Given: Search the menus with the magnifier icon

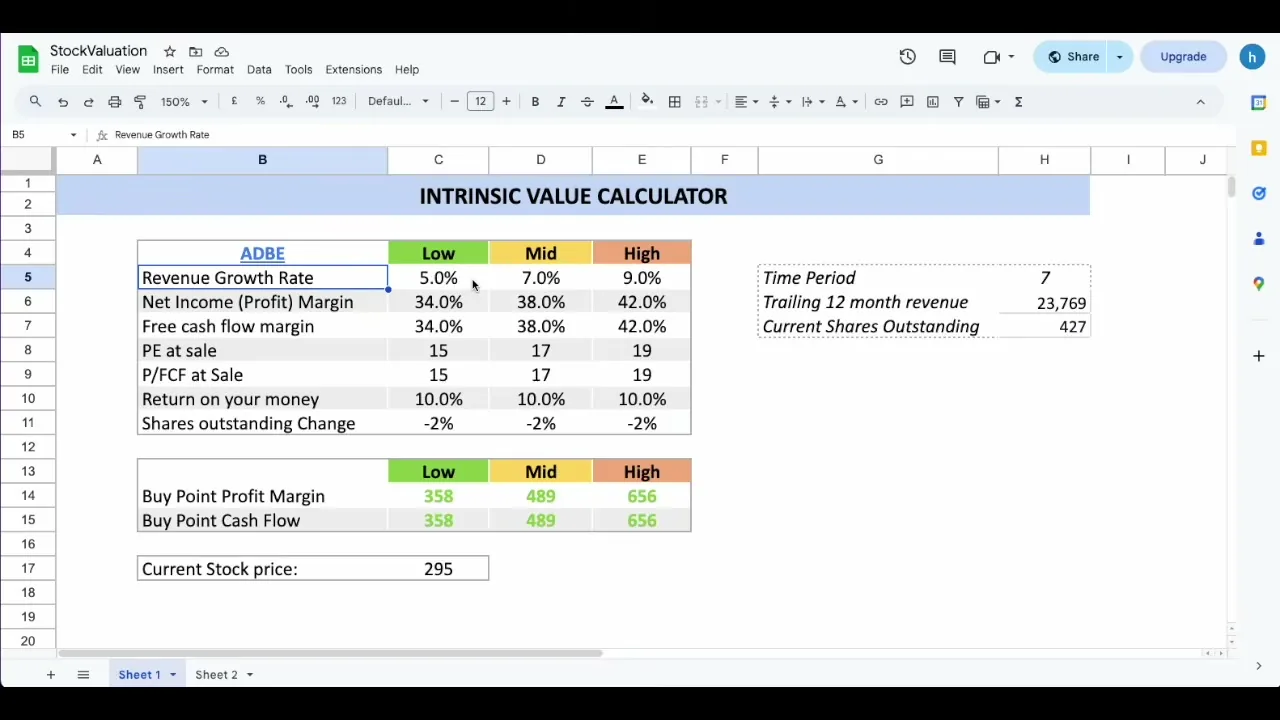Looking at the screenshot, I should [x=35, y=101].
